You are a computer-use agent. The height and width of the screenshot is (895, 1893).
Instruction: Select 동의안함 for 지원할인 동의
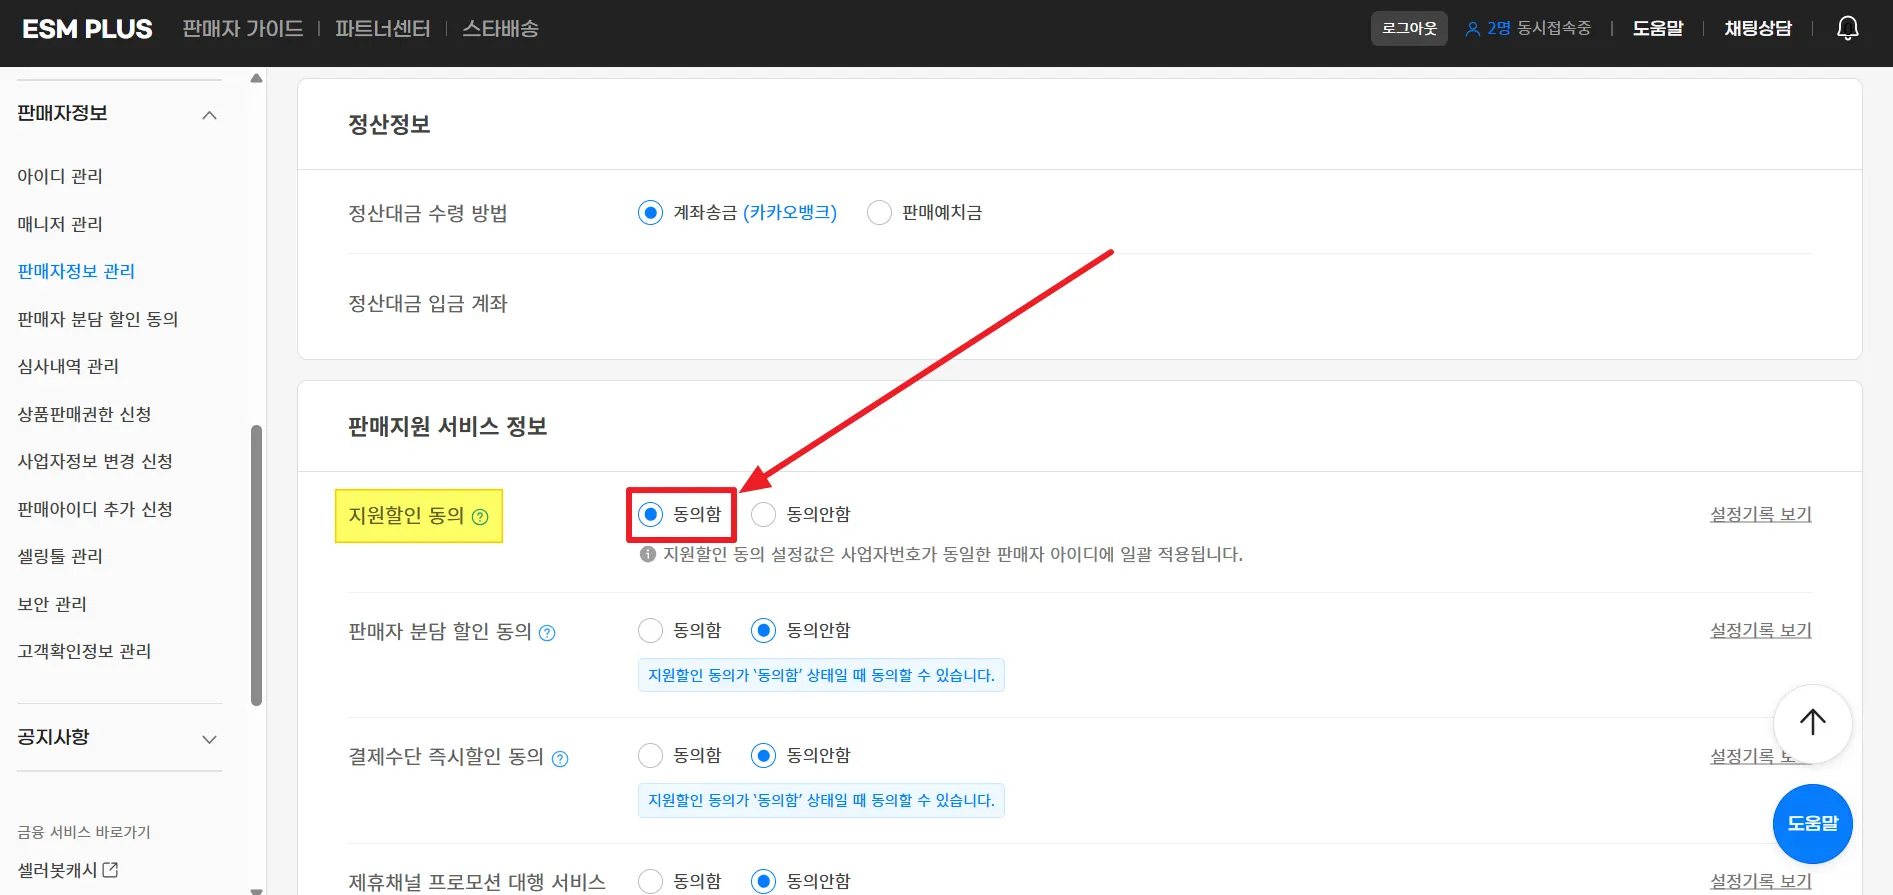click(763, 514)
